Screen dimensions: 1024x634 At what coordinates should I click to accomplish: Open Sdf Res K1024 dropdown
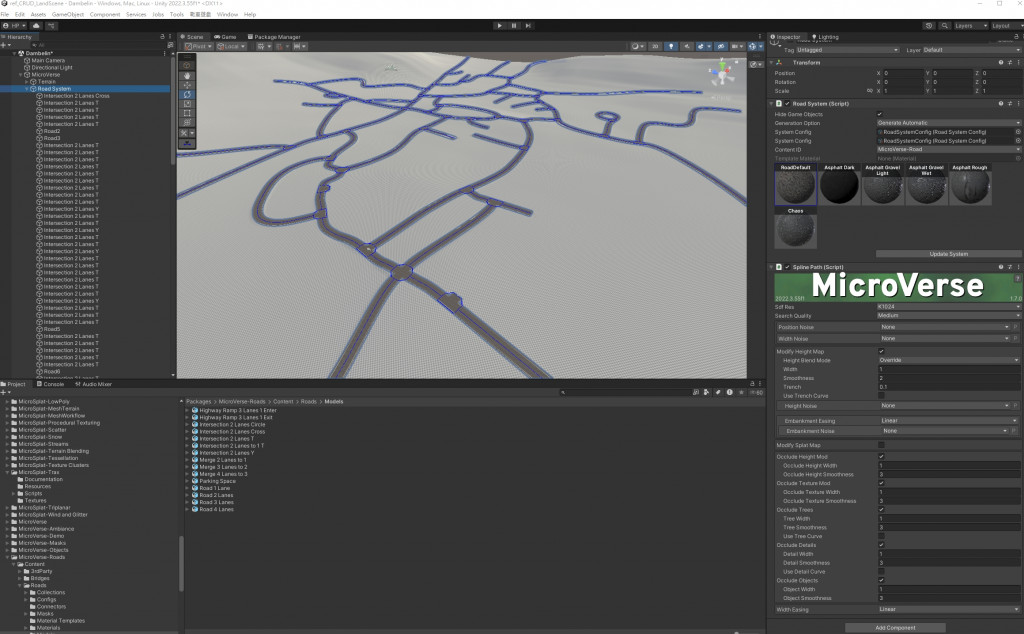point(948,307)
